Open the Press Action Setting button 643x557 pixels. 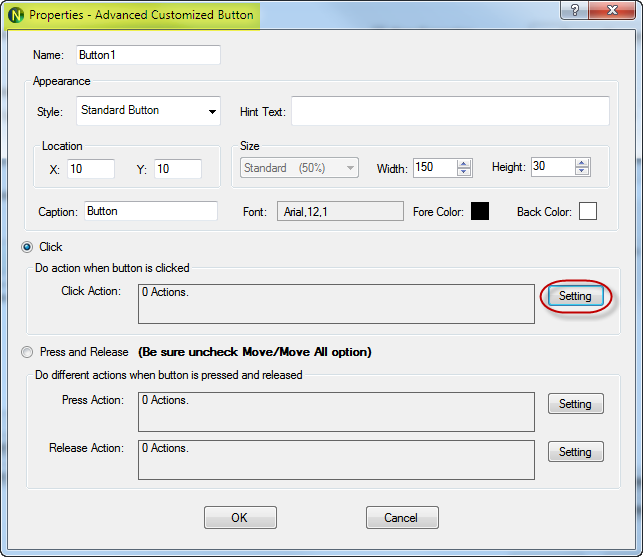click(576, 404)
